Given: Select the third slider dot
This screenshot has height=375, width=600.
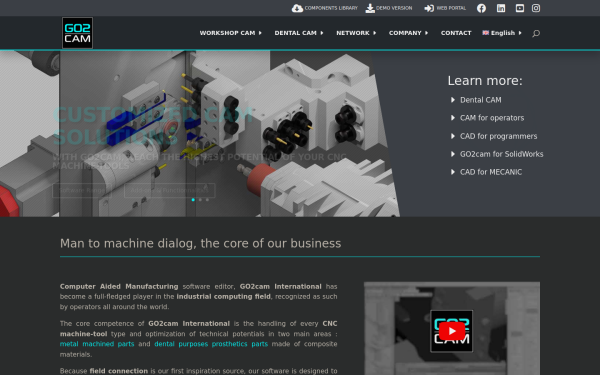Looking at the screenshot, I should tap(207, 200).
